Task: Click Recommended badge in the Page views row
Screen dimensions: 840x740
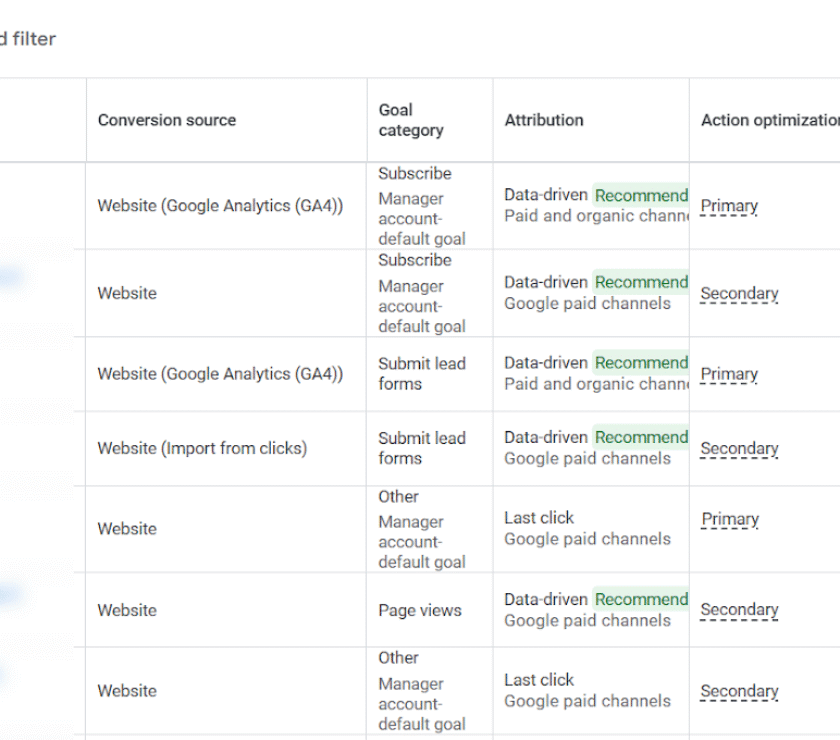Action: pyautogui.click(x=641, y=599)
